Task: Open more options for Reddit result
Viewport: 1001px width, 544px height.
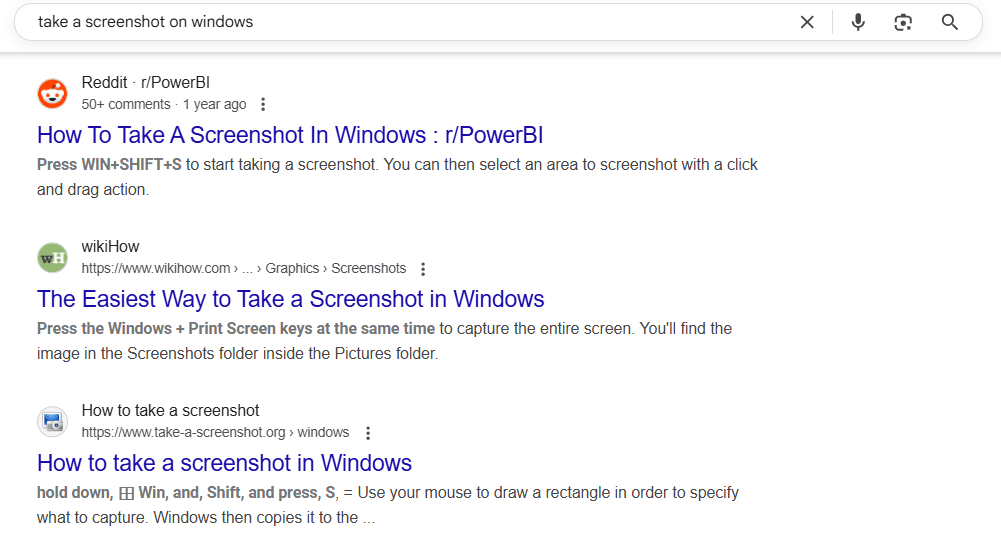Action: pyautogui.click(x=263, y=104)
